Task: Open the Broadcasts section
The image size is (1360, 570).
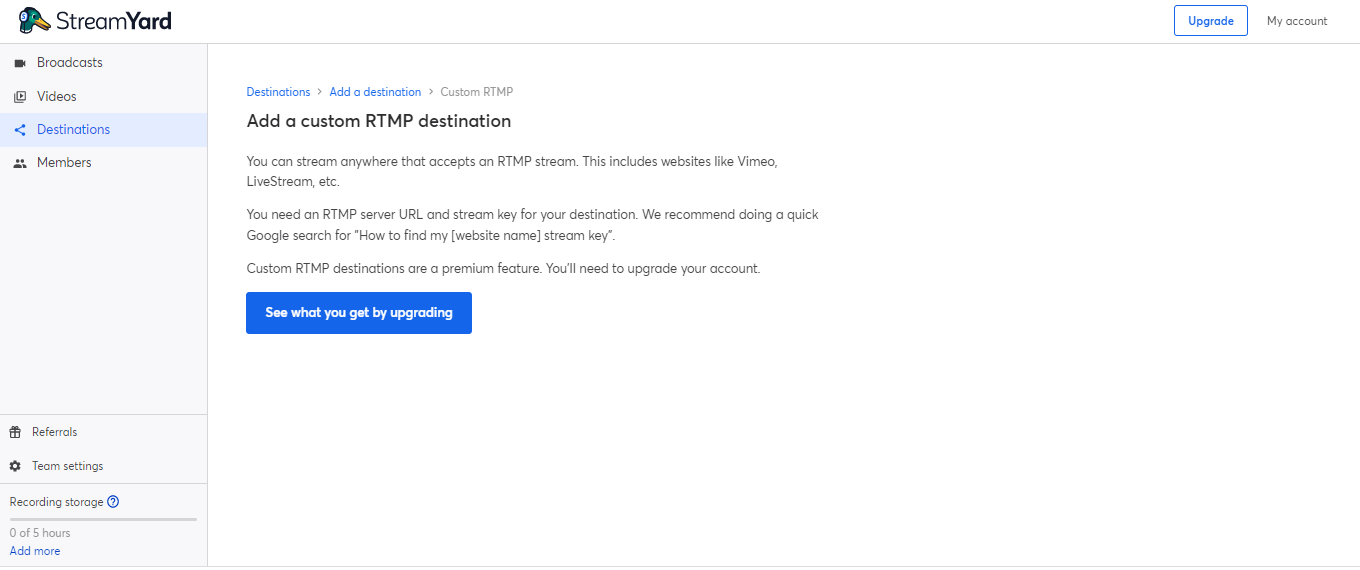Action: 104,62
